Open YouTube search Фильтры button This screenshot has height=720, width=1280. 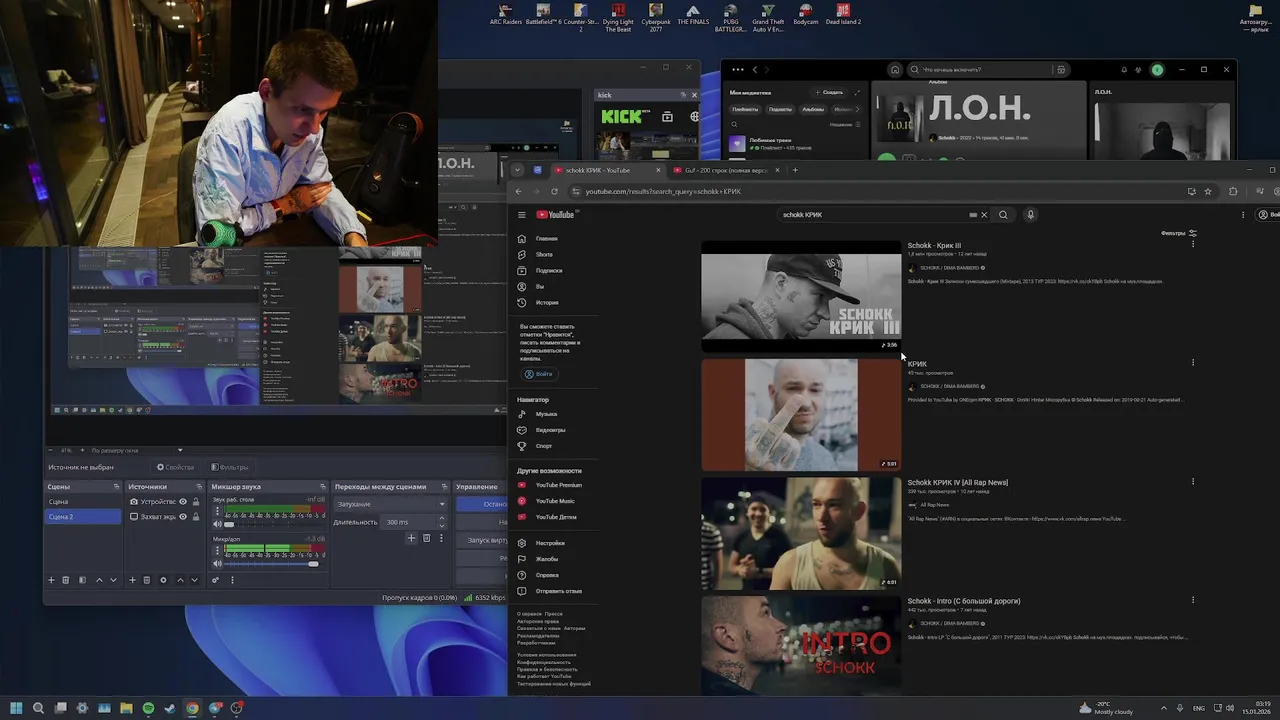(1179, 233)
